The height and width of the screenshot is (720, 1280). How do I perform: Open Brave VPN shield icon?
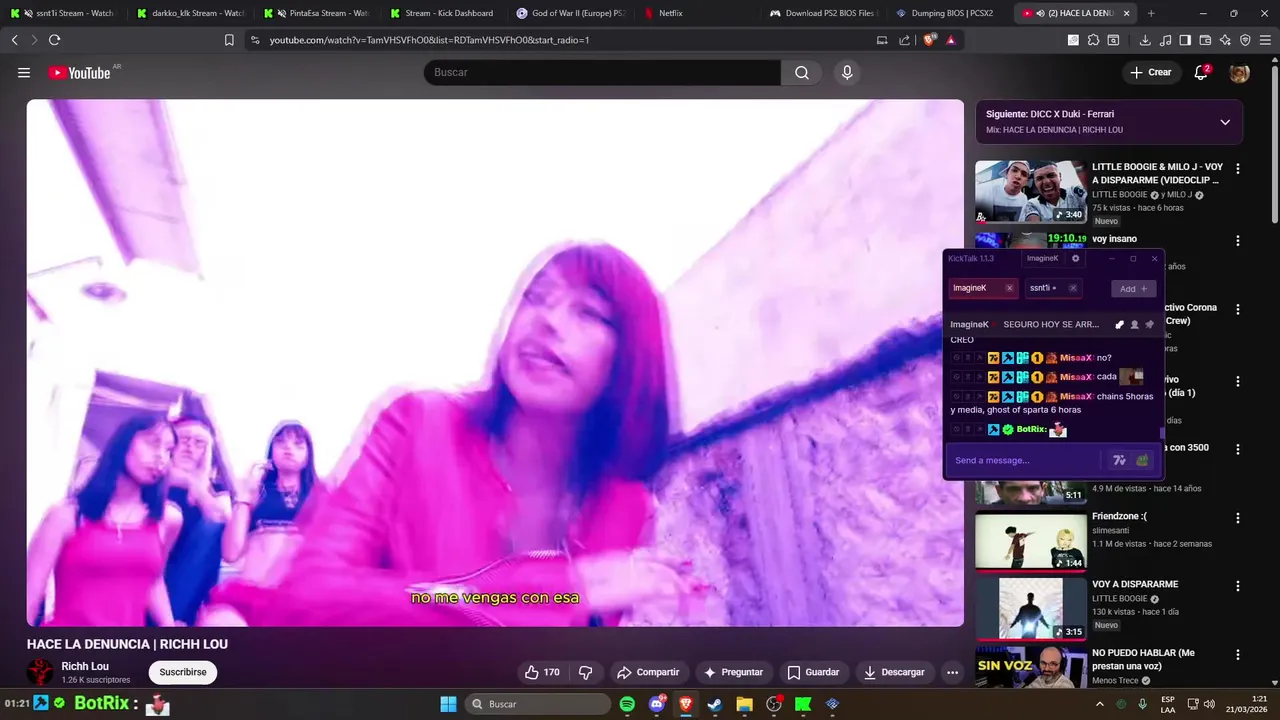(1245, 40)
